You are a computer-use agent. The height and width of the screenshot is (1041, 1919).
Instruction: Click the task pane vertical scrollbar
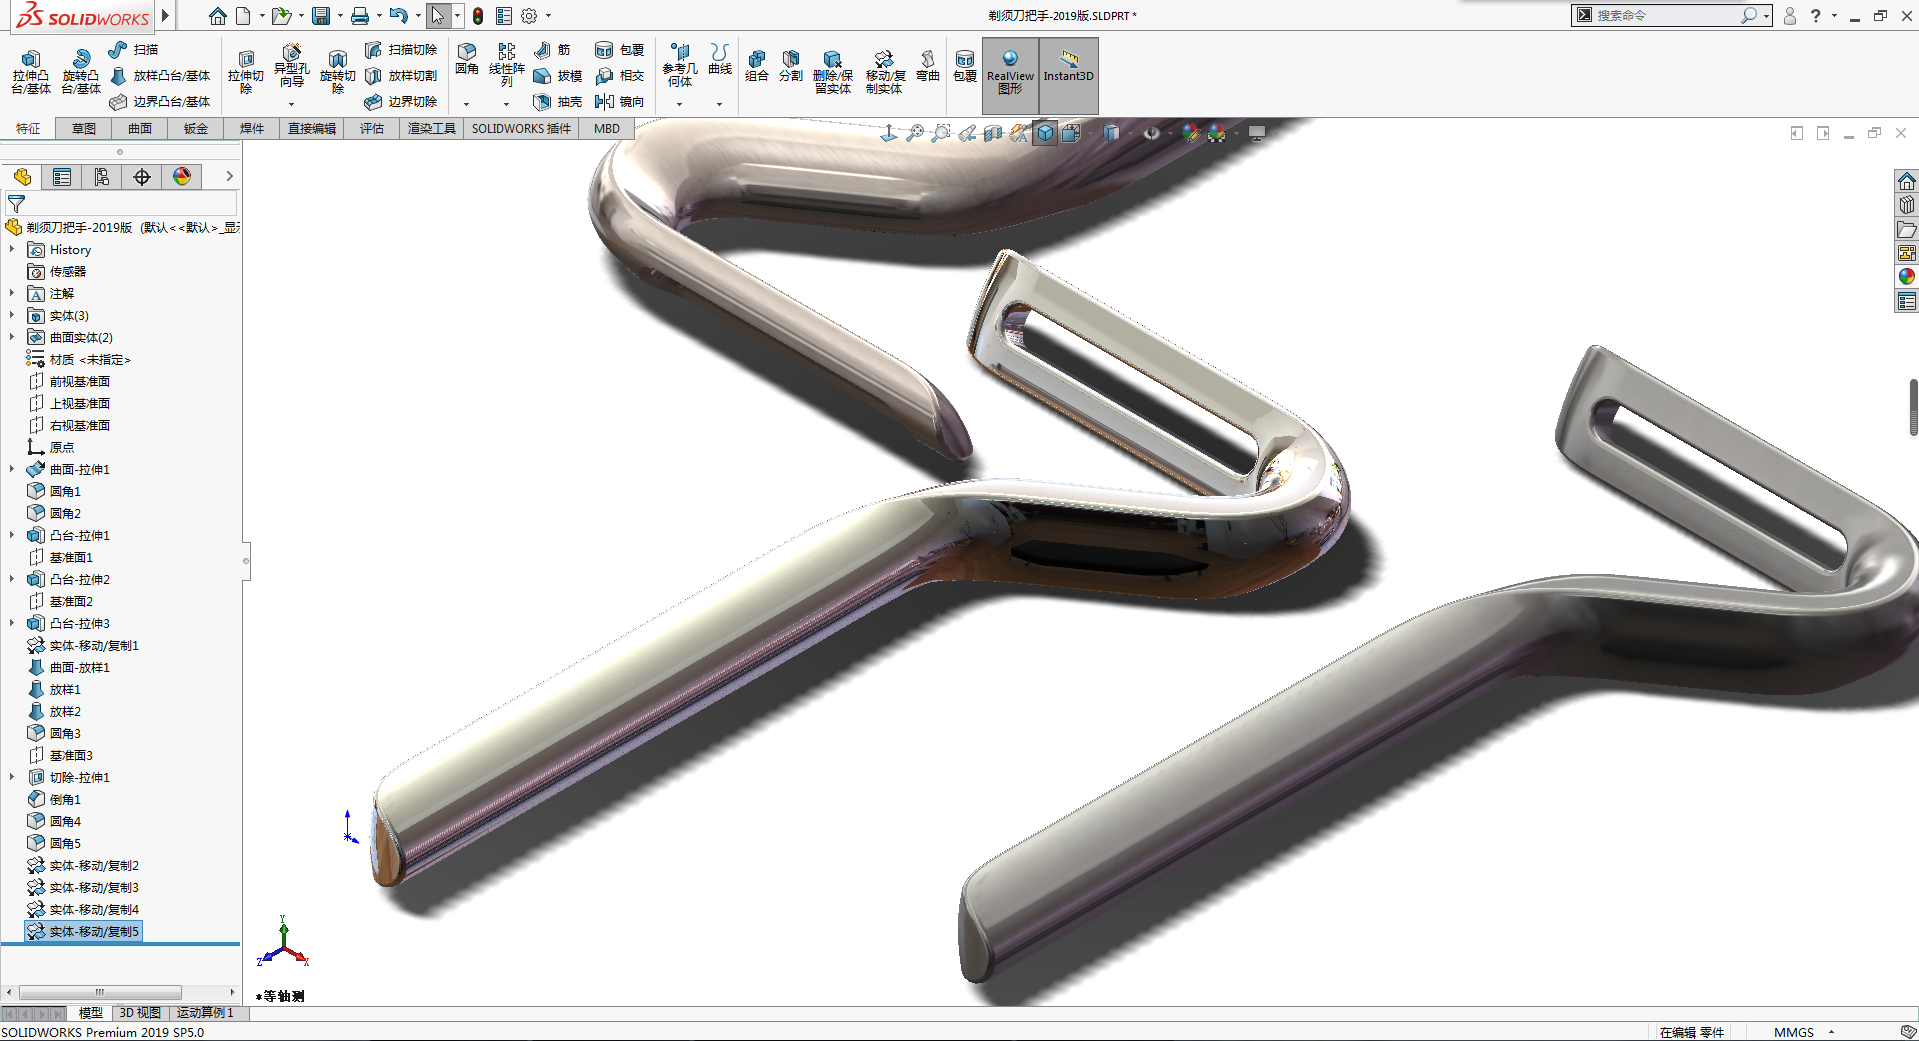pyautogui.click(x=1913, y=408)
